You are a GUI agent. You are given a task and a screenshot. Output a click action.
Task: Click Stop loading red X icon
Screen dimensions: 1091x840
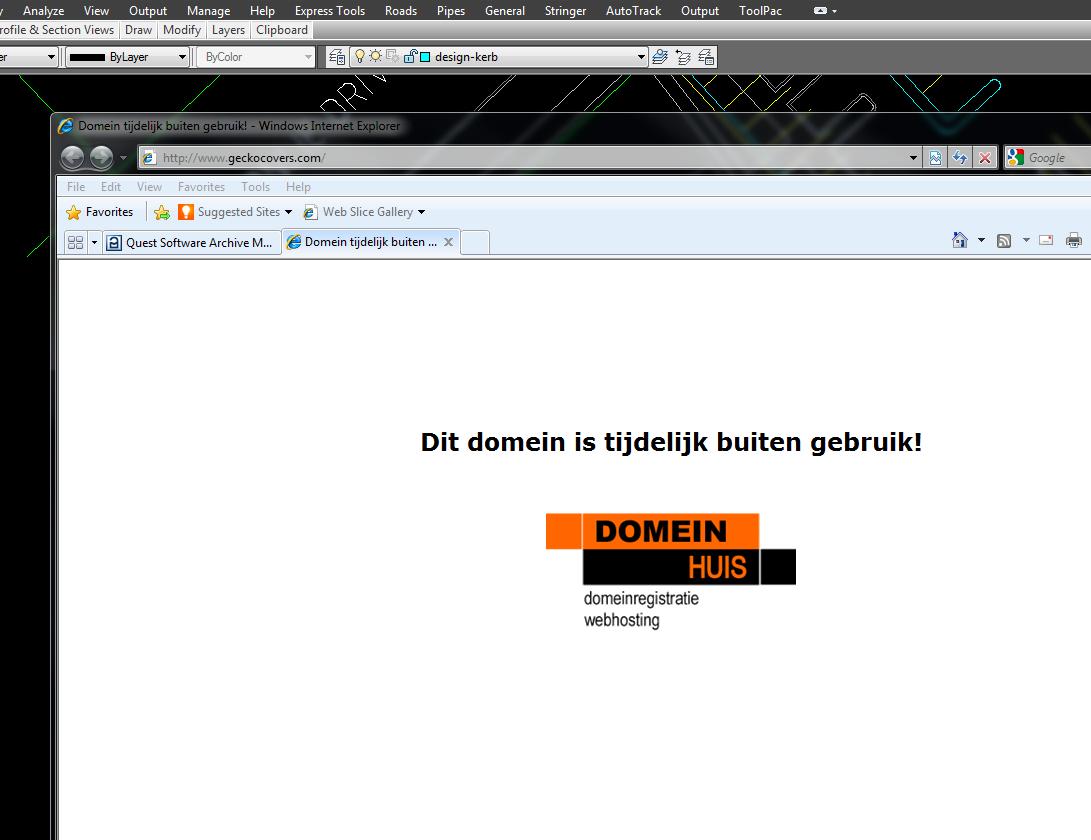pyautogui.click(x=985, y=158)
